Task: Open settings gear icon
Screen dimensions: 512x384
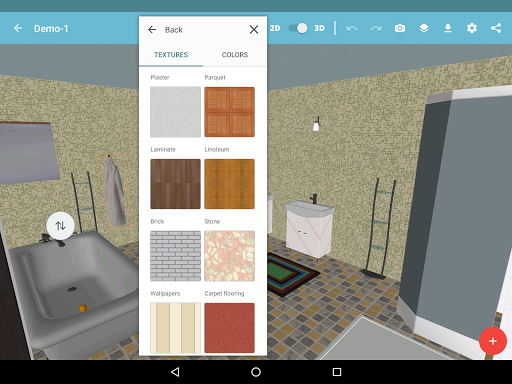Action: (x=472, y=28)
